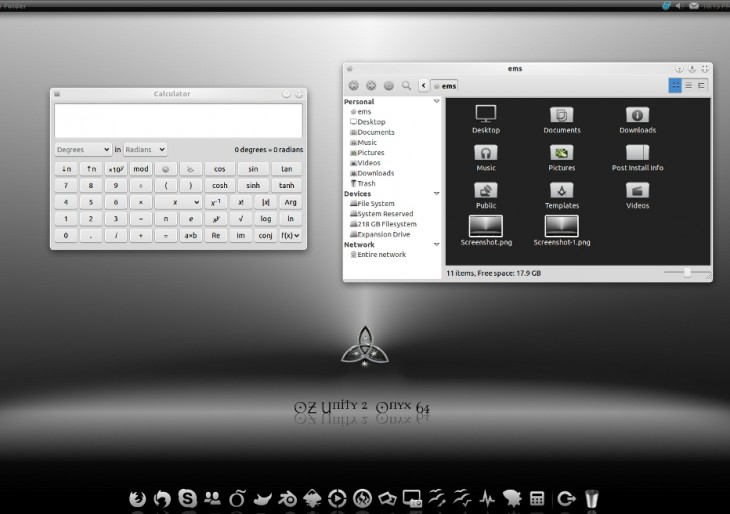Image resolution: width=730 pixels, height=514 pixels.
Task: Open the Post Install Info folder
Action: pos(637,153)
